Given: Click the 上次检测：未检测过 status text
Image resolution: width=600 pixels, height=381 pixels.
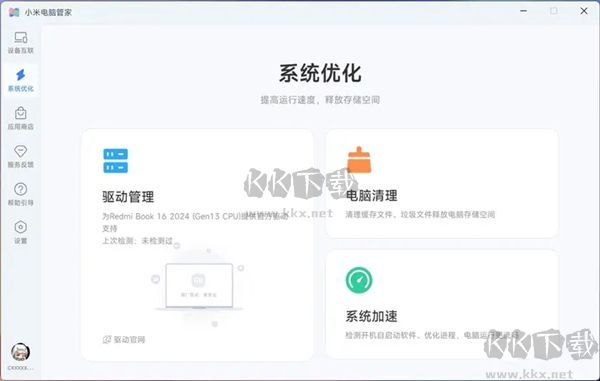Looking at the screenshot, I should click(x=138, y=241).
